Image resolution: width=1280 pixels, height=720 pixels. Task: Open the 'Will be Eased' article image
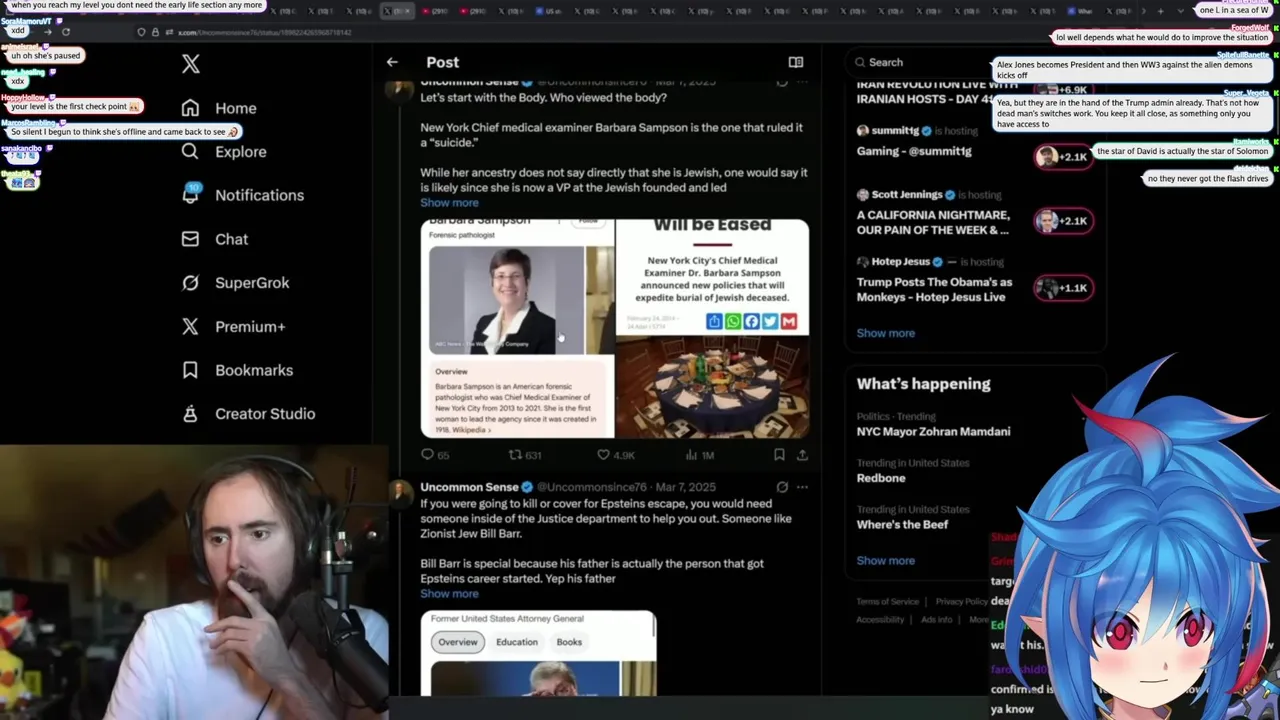[x=712, y=329]
